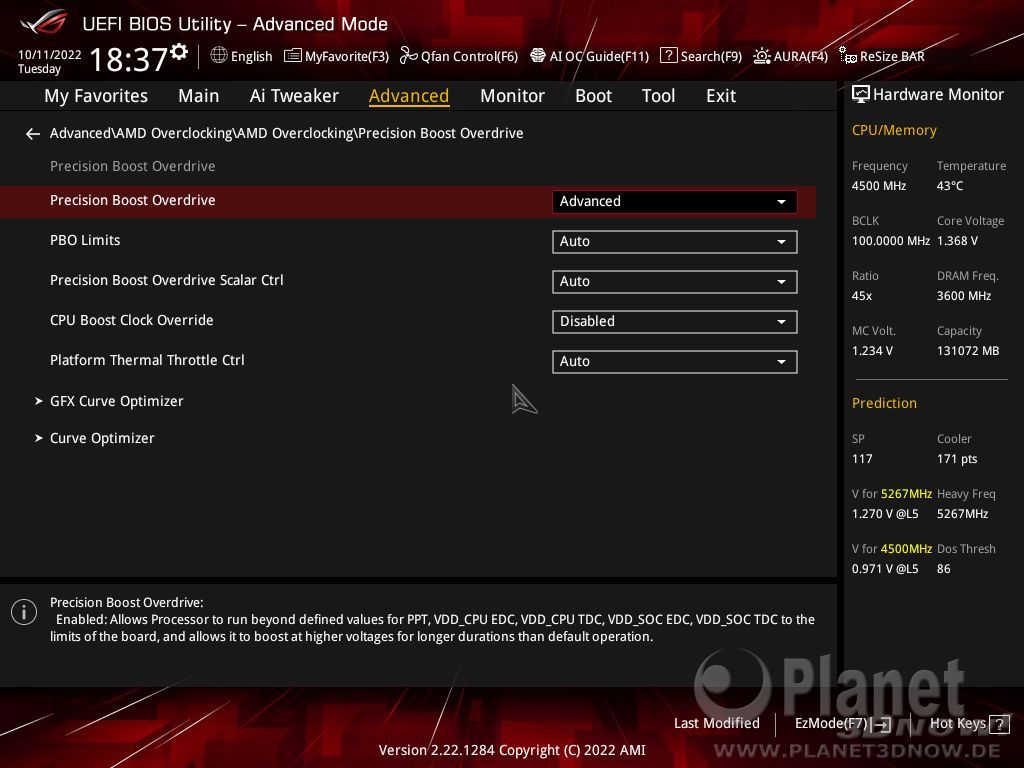Click the Dos Thresh value 86
Viewport: 1024px width, 768px height.
pyautogui.click(x=943, y=569)
